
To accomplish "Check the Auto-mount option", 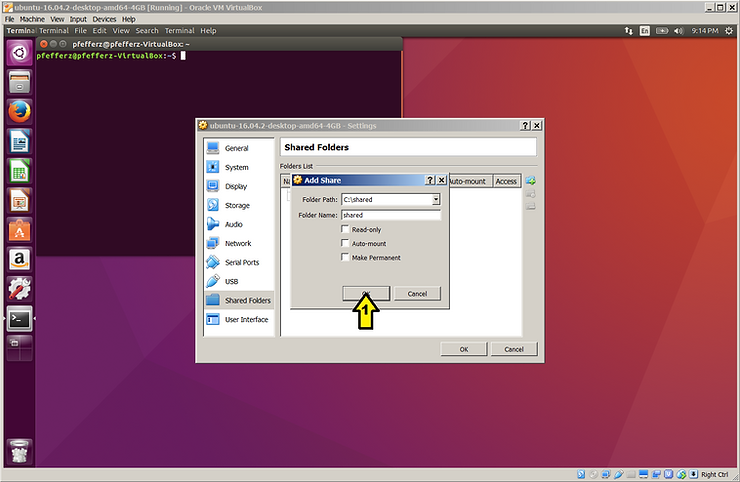I will (345, 244).
